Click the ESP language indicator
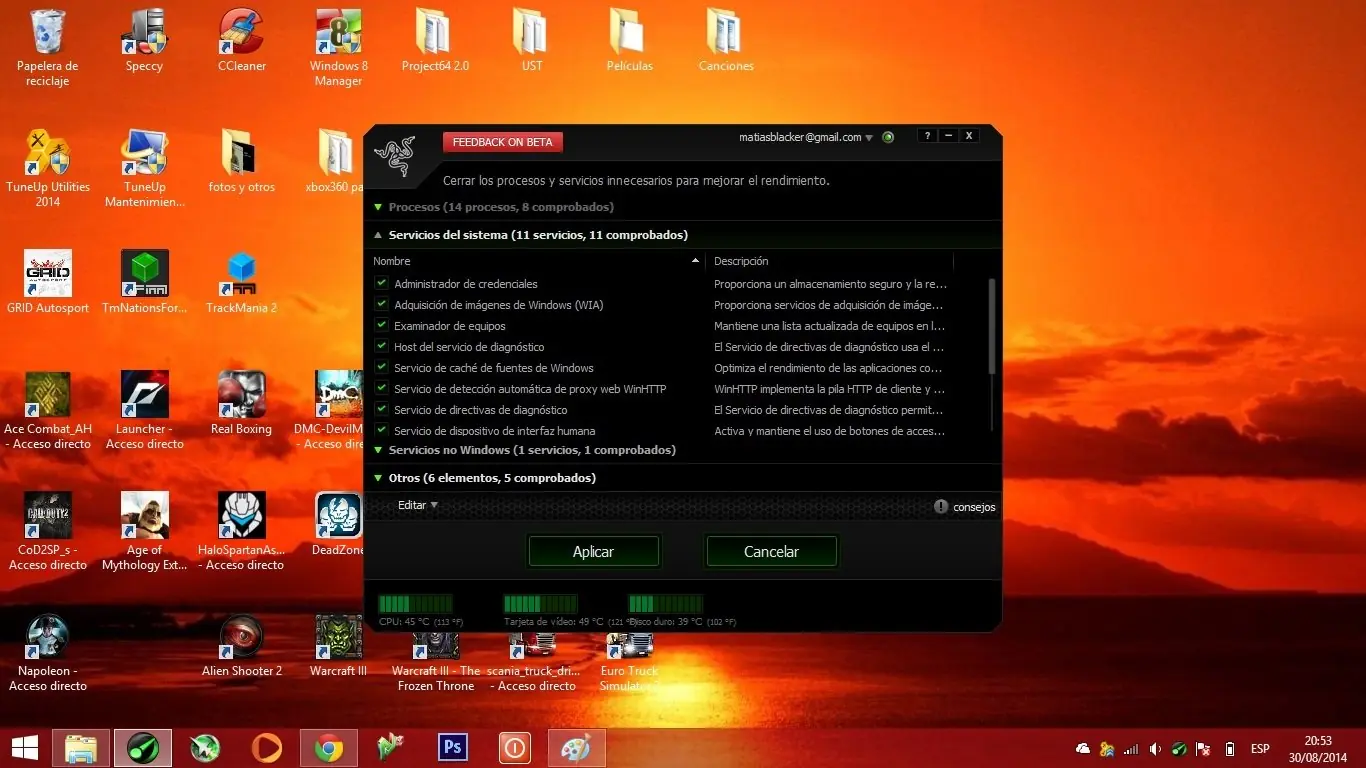1366x768 pixels. point(1260,749)
